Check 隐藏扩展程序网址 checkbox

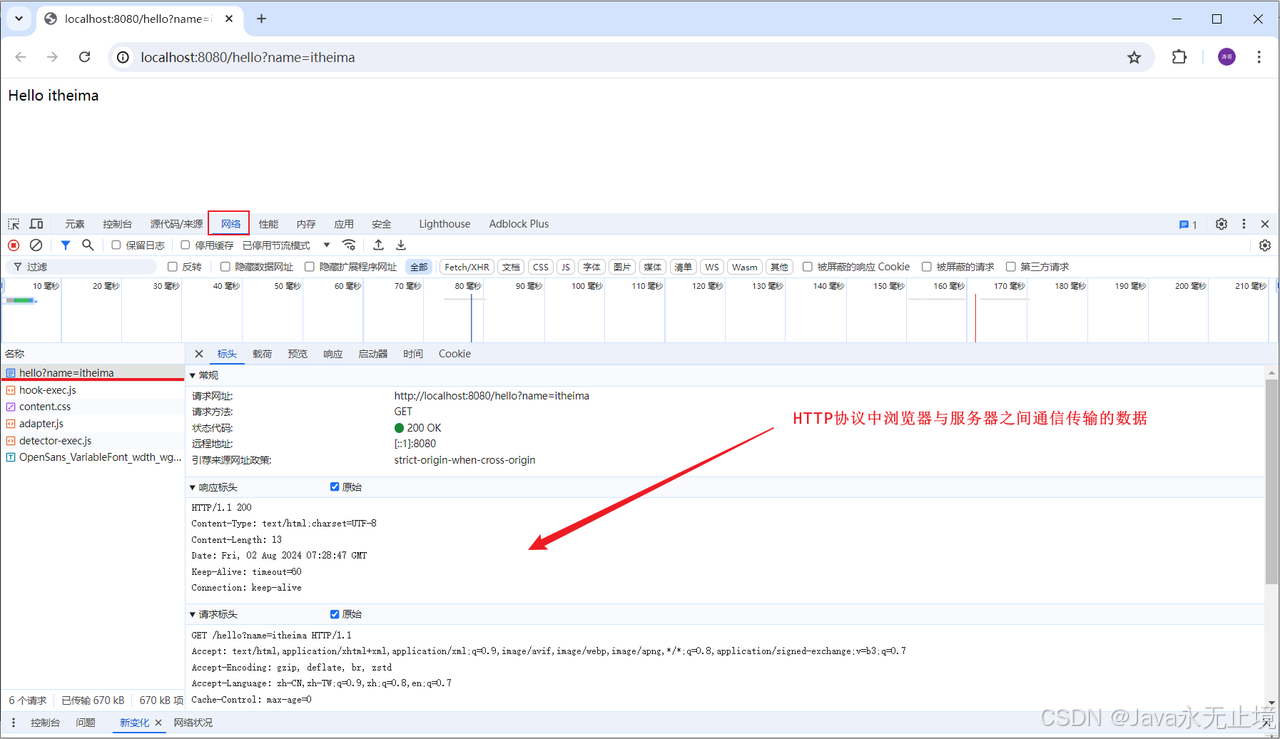(310, 267)
